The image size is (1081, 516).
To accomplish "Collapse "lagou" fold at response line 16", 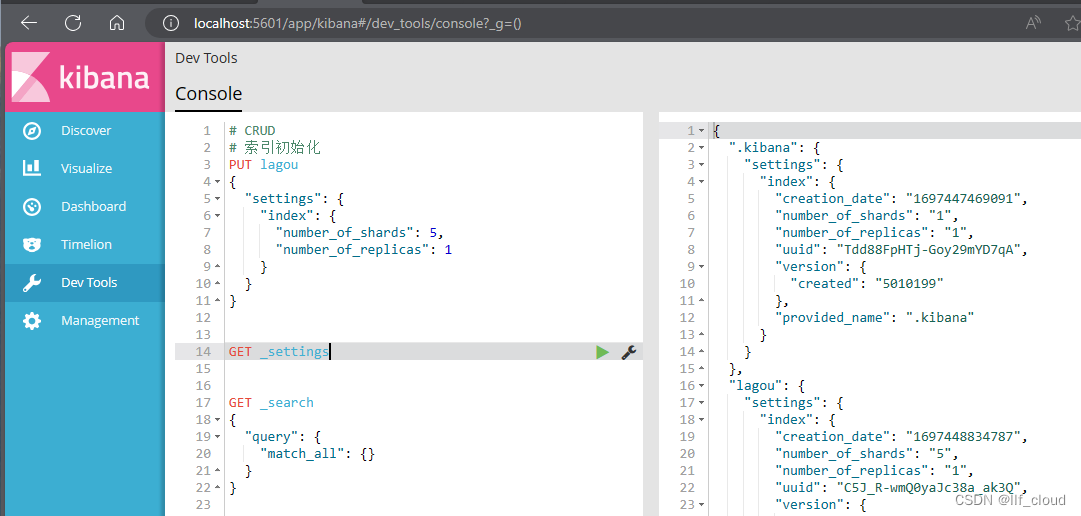I will pos(701,386).
